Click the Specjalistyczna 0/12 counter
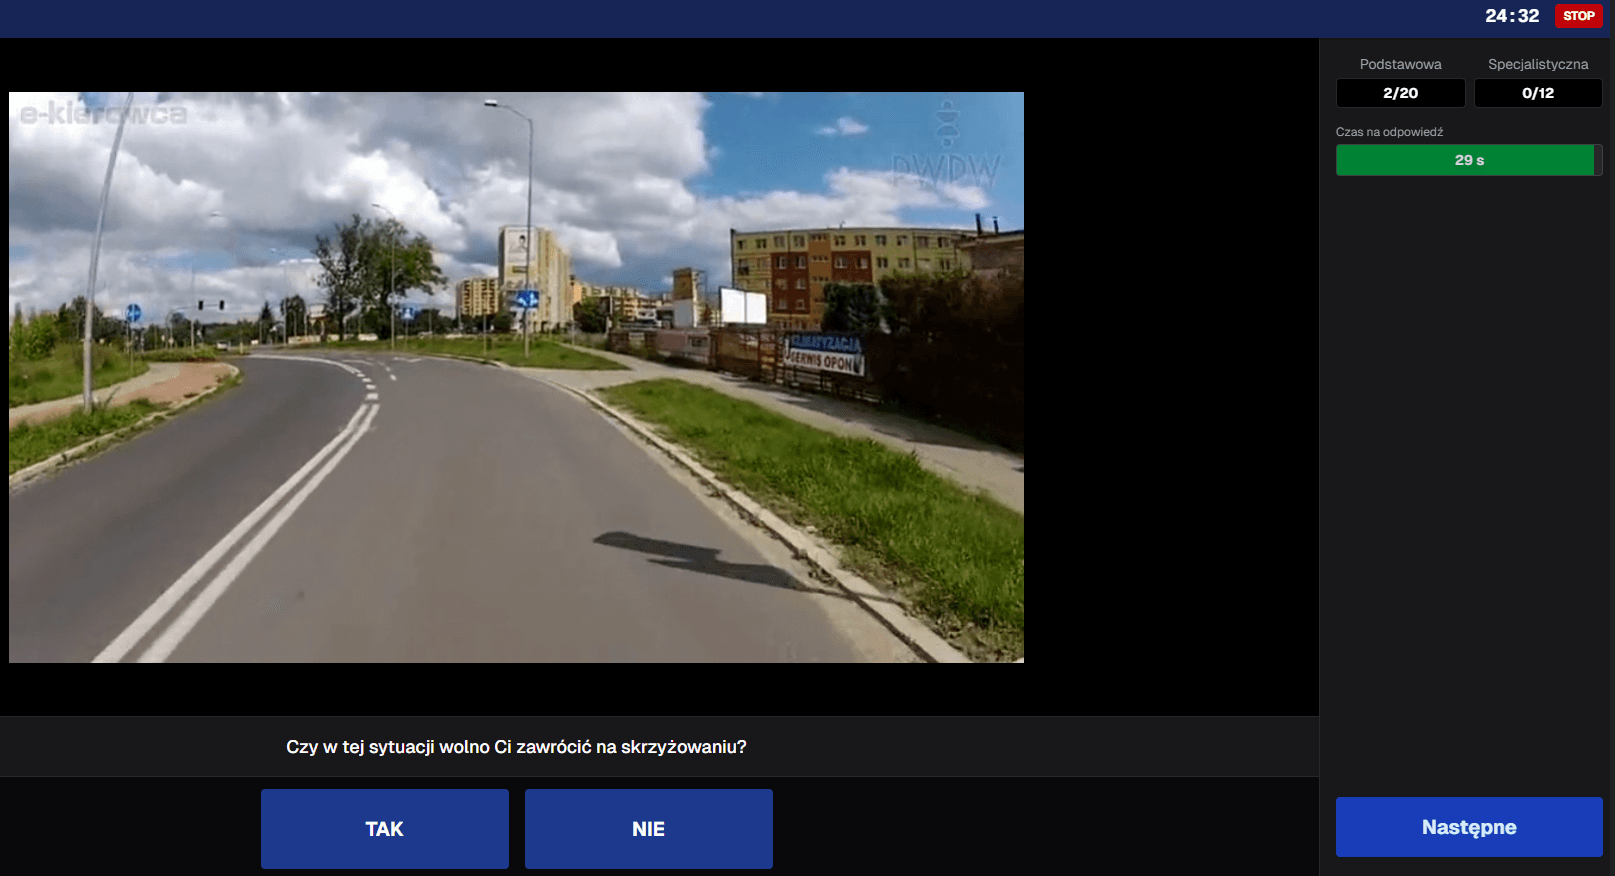 tap(1538, 93)
